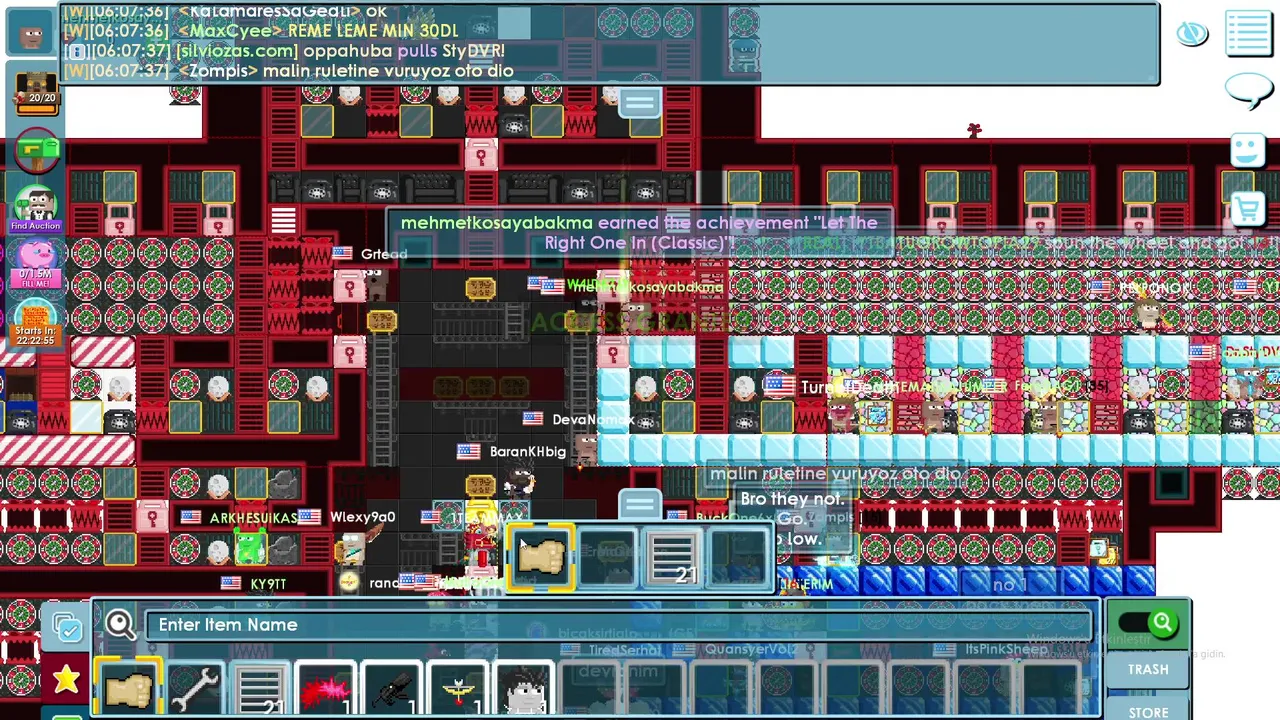Open the smiley emote icon
This screenshot has height=720, width=1280.
[x=1248, y=150]
